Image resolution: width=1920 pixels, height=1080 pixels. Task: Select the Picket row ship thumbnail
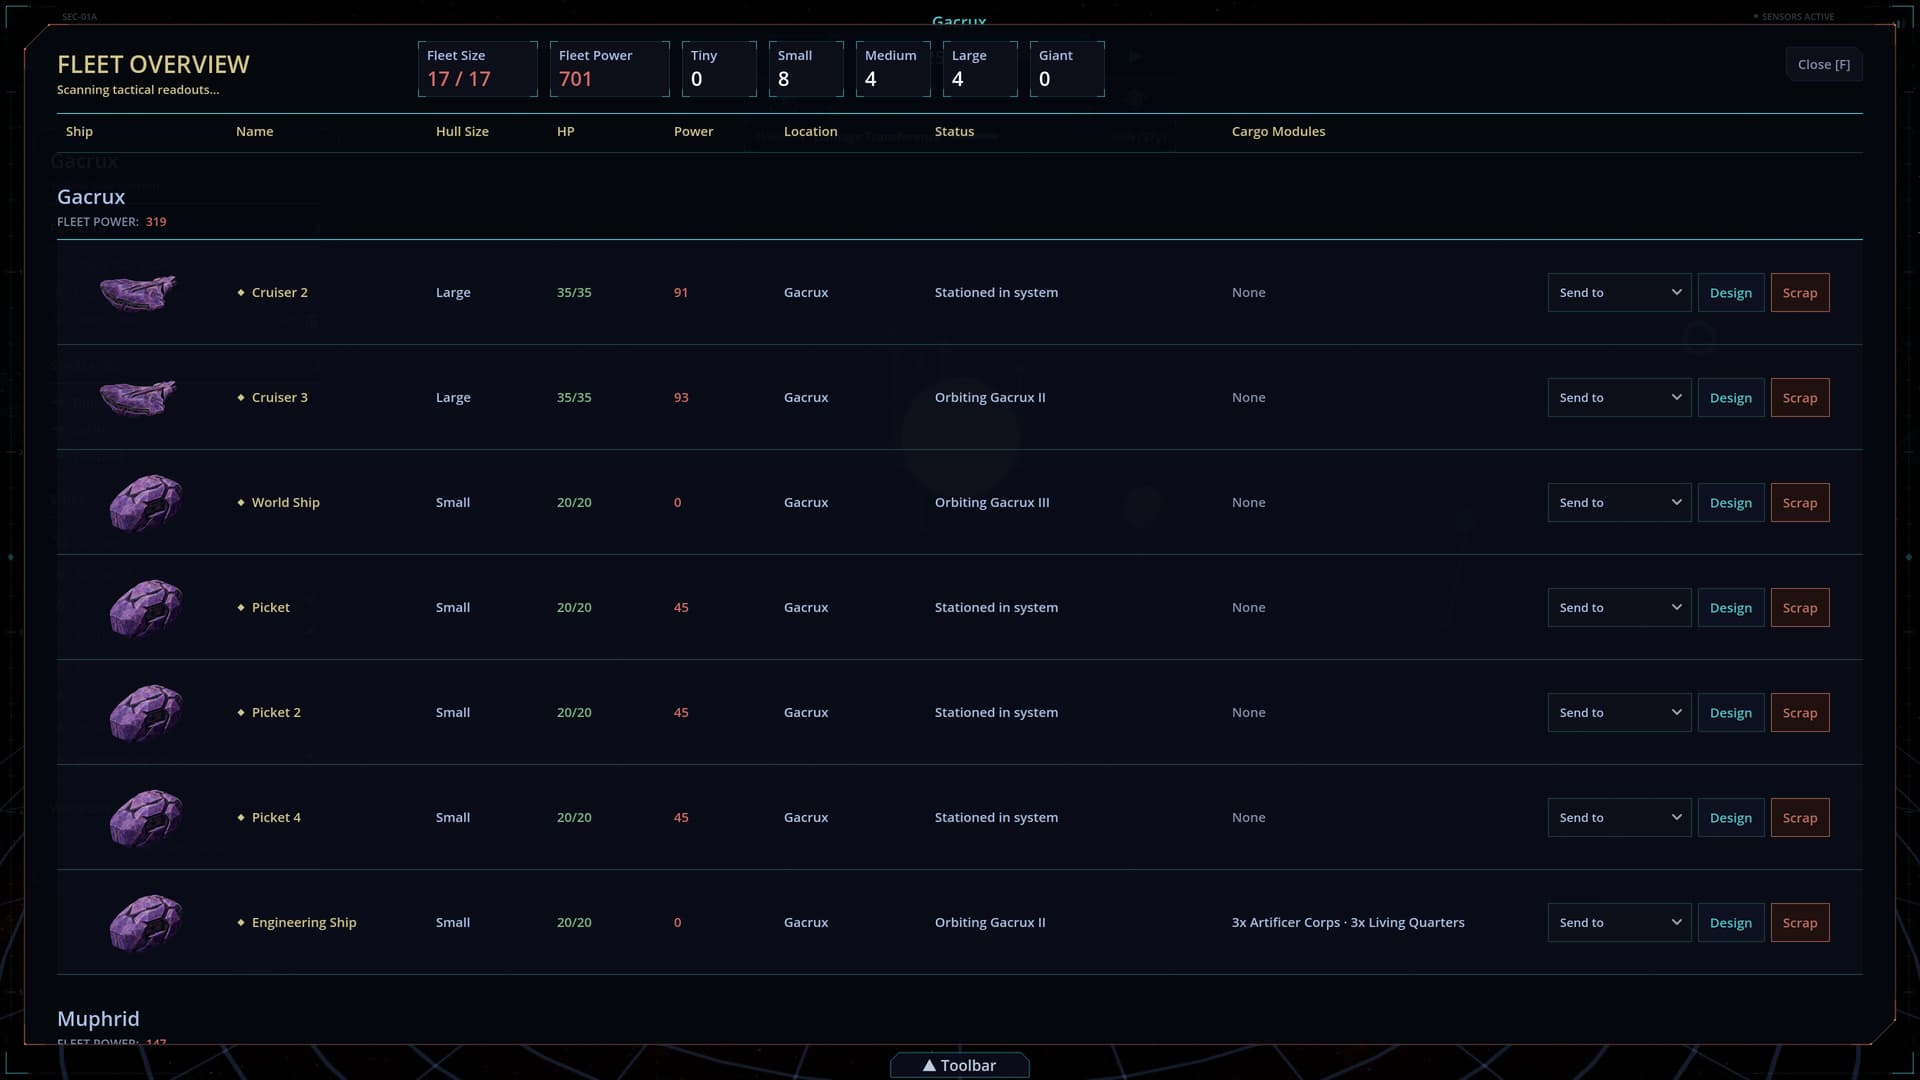146,607
